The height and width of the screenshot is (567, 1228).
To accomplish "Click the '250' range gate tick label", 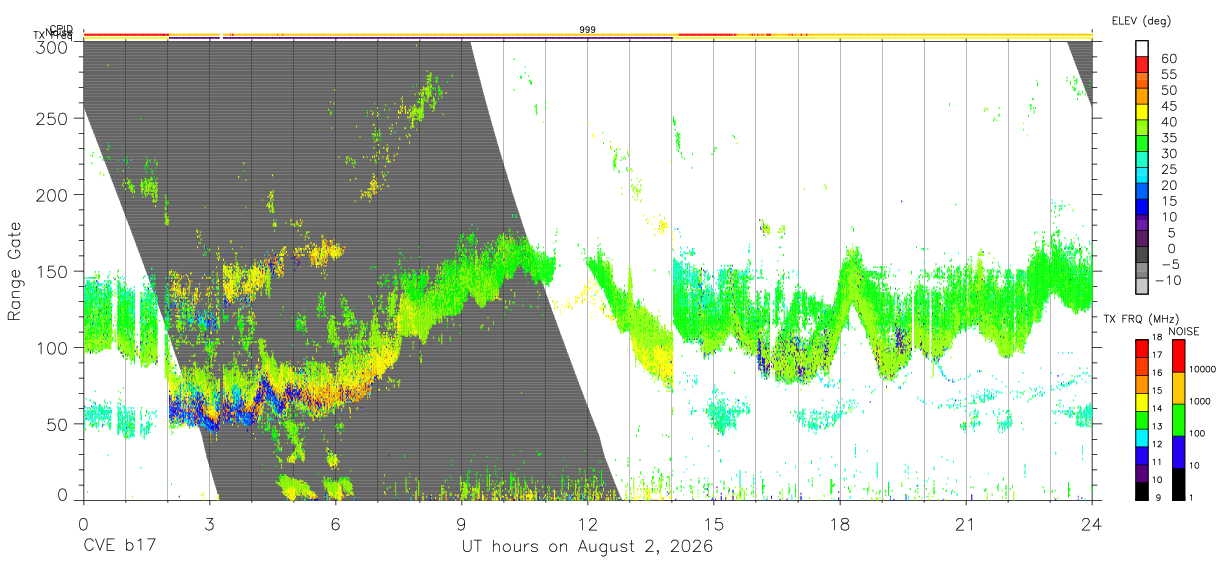I will 52,118.
